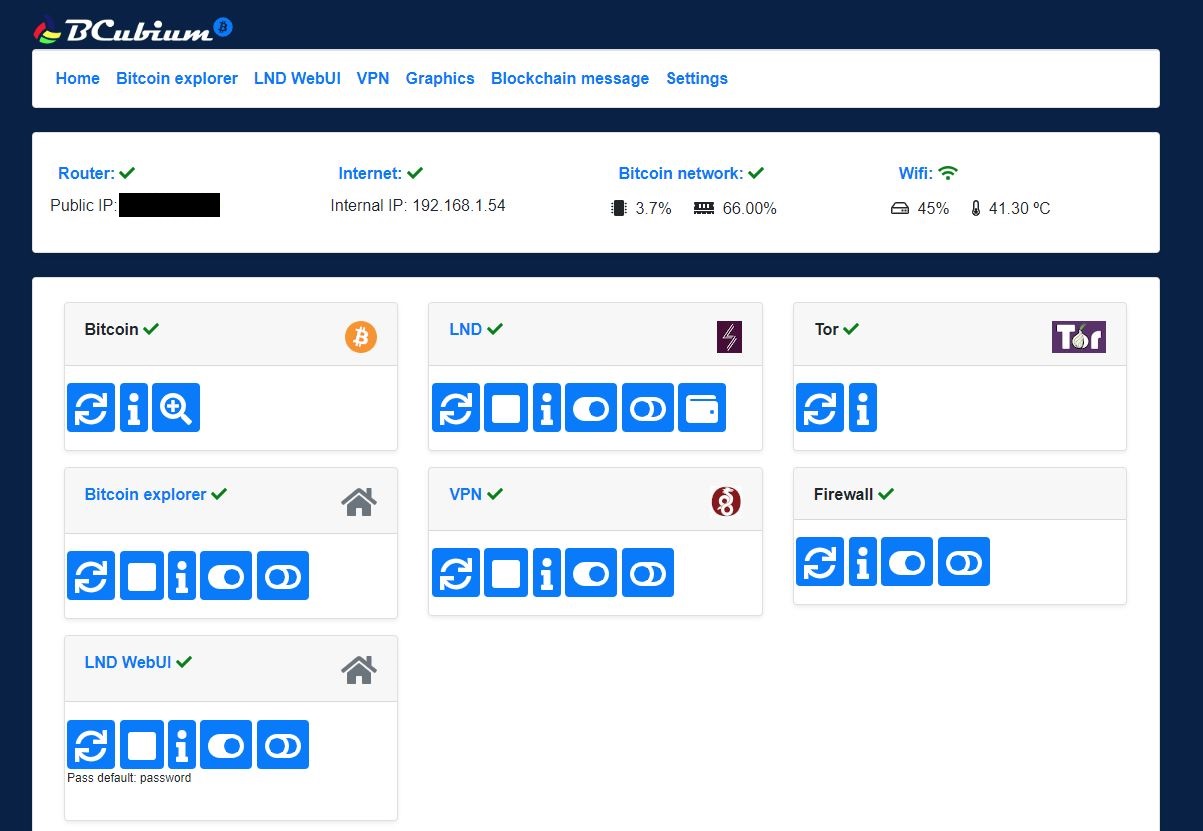Toggle the second Bitcoin explorer double-circle switch
Image resolution: width=1203 pixels, height=831 pixels.
(x=282, y=575)
